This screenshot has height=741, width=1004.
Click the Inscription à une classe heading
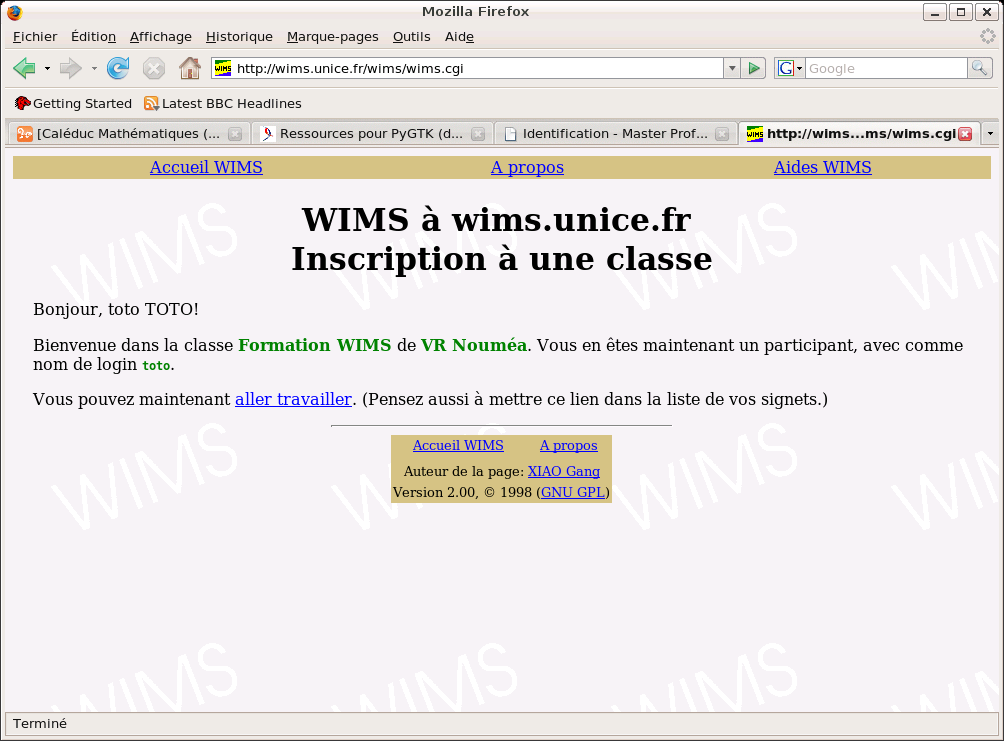pyautogui.click(x=502, y=259)
